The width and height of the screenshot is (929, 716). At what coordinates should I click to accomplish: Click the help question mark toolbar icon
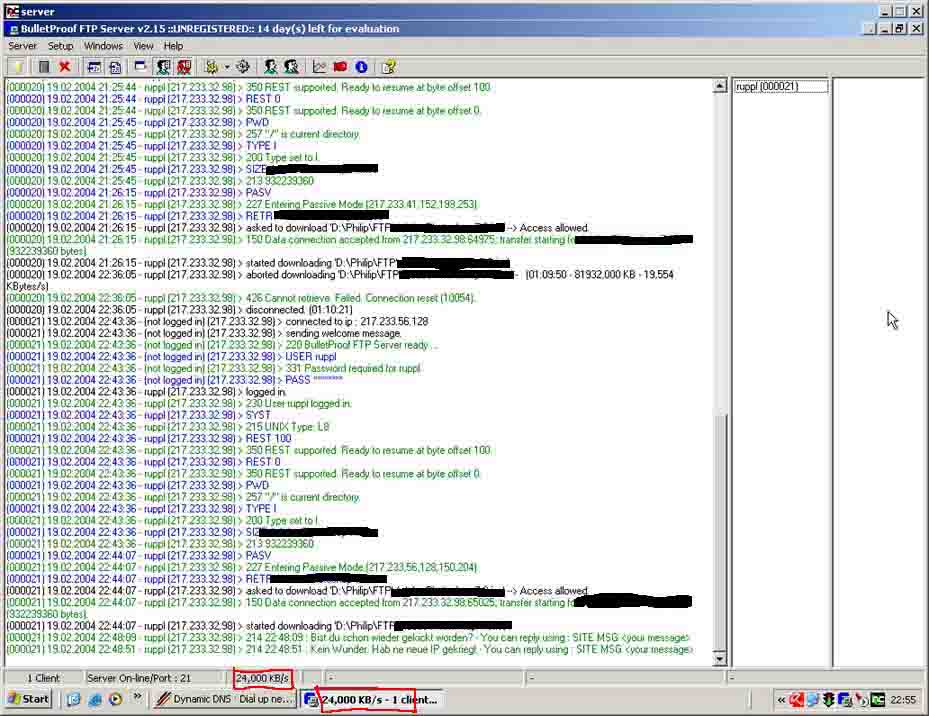click(x=389, y=66)
